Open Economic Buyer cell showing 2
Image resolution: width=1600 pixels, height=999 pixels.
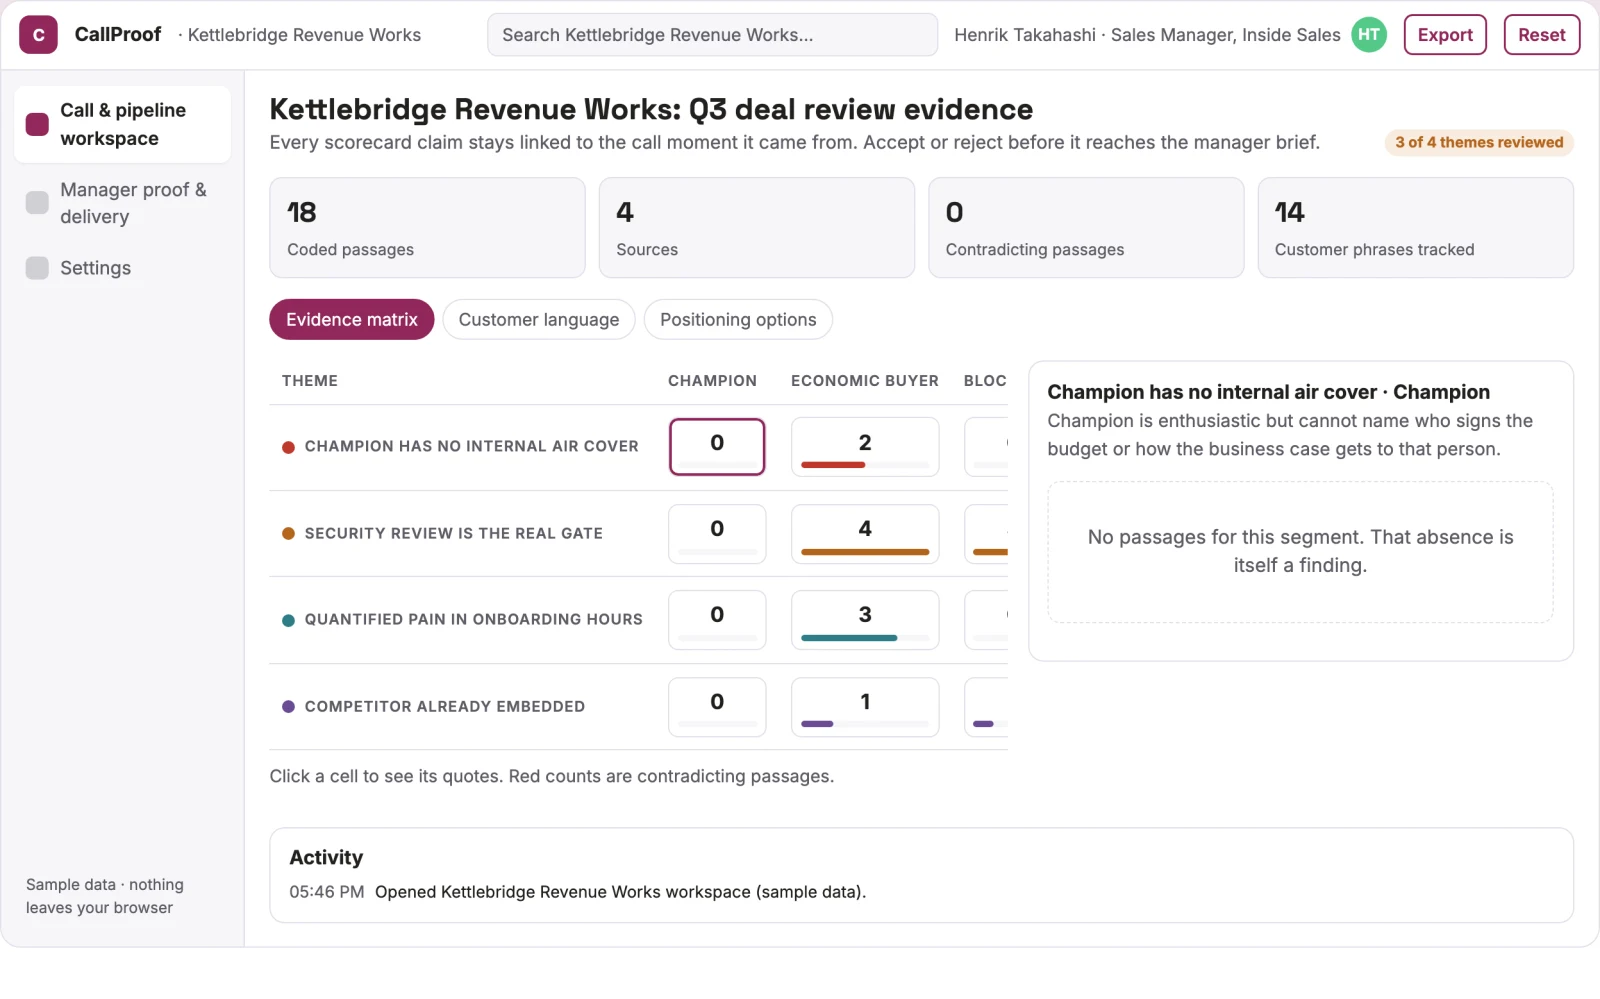point(865,447)
